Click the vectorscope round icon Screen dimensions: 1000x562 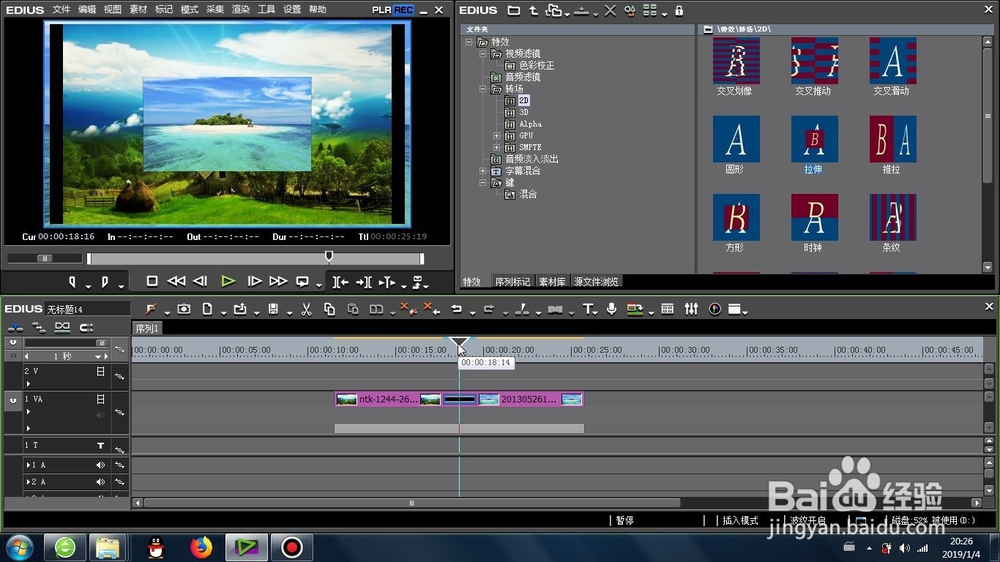tap(715, 309)
